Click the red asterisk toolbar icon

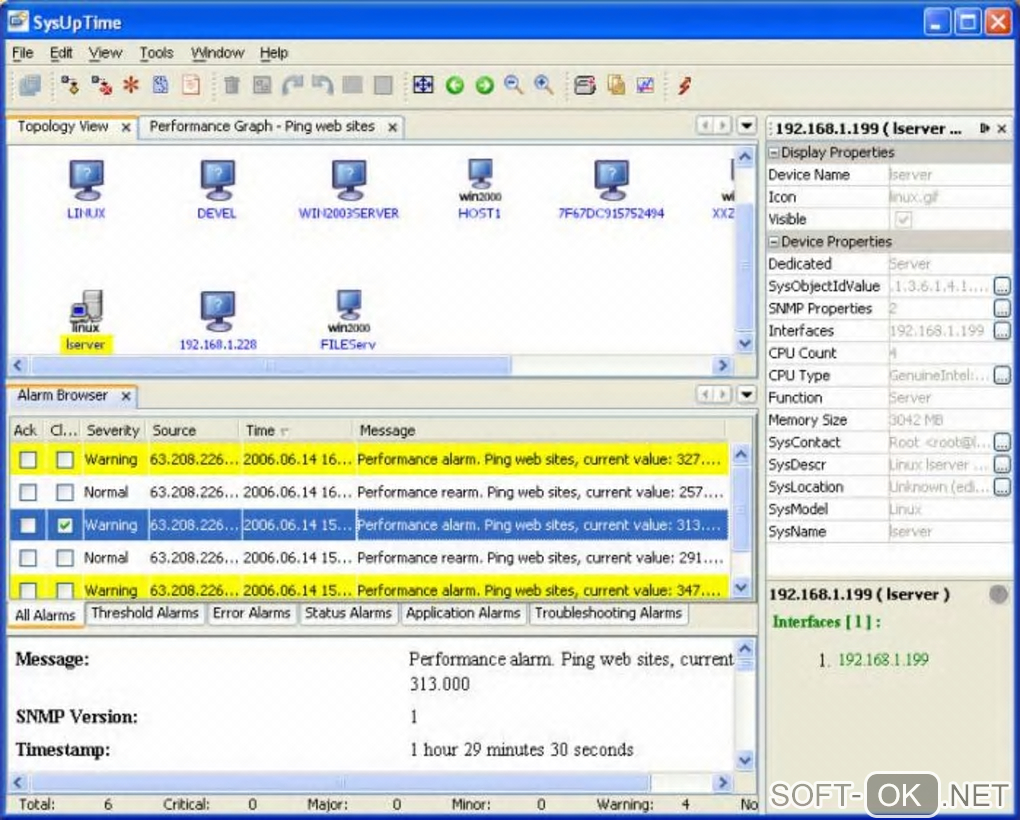tap(131, 86)
